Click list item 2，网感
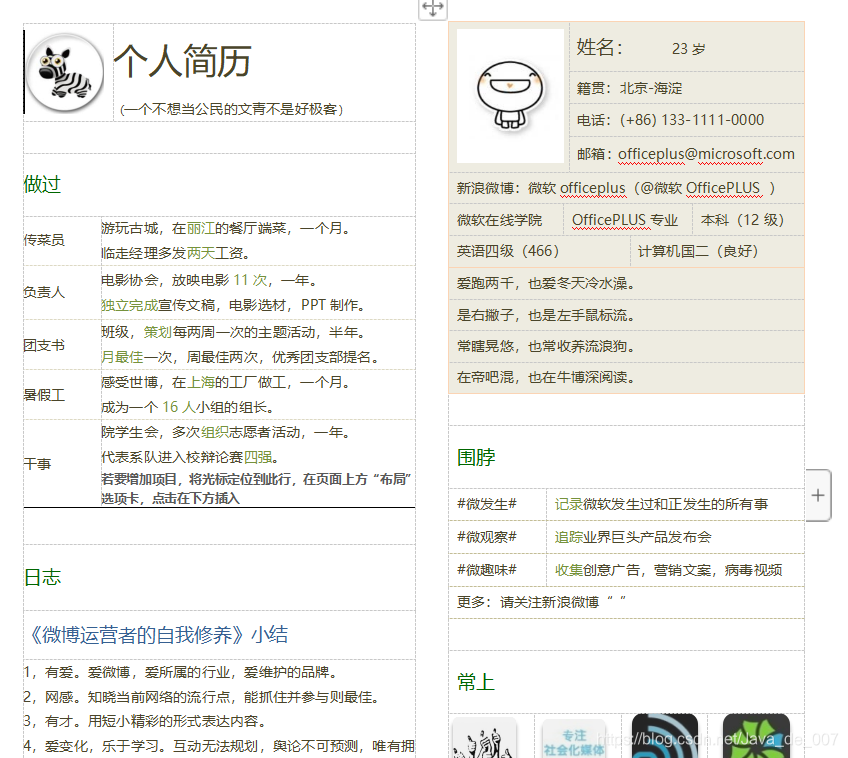 (x=201, y=697)
